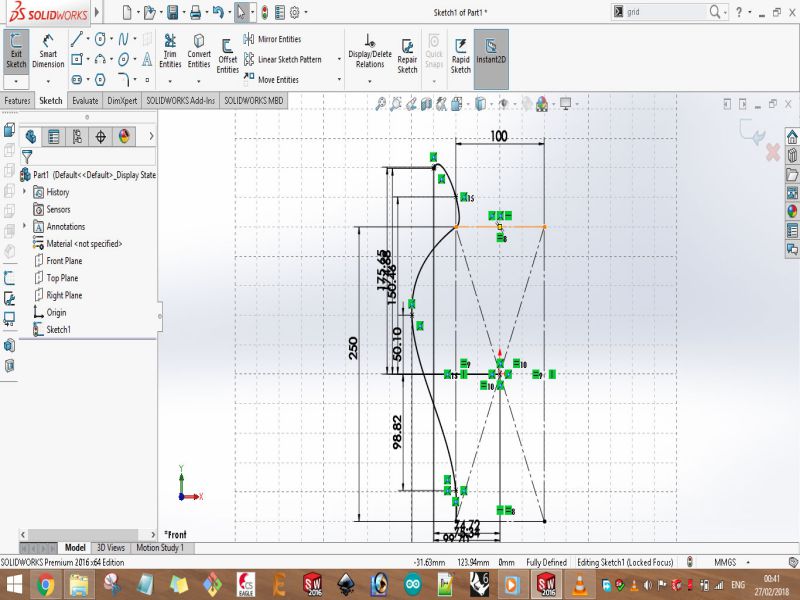Select the Arc tool
The height and width of the screenshot is (600, 800).
coord(100,60)
